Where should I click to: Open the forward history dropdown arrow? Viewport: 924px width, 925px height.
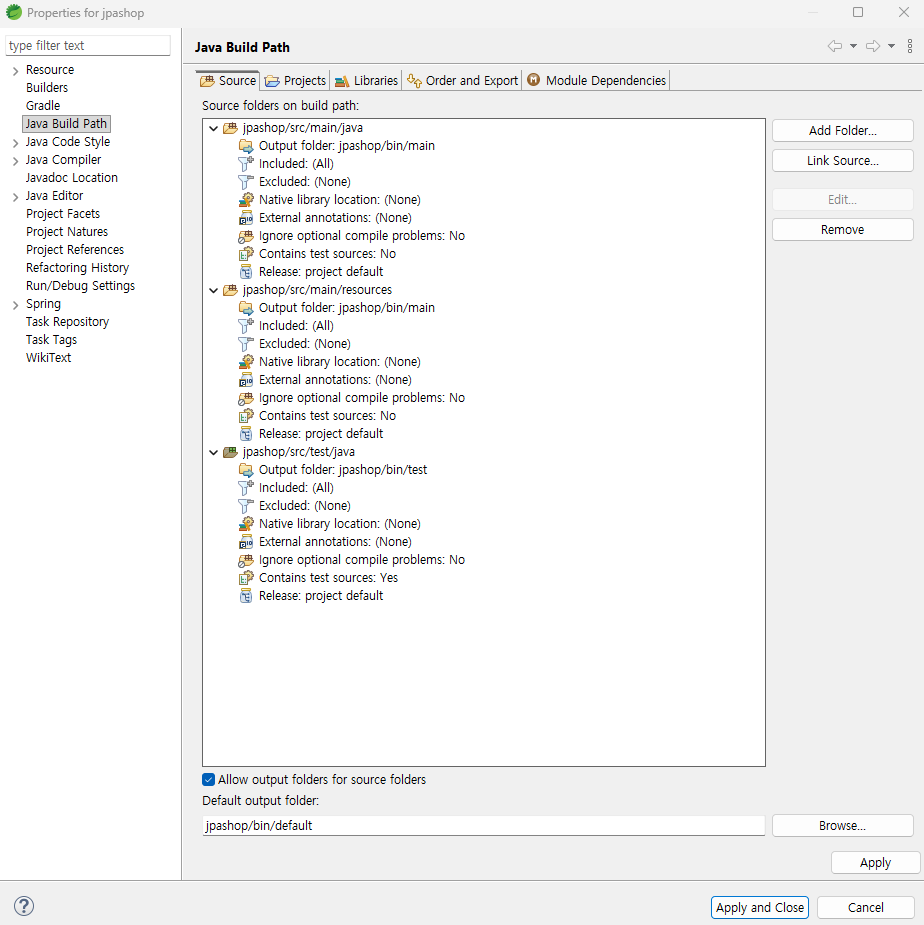[892, 46]
